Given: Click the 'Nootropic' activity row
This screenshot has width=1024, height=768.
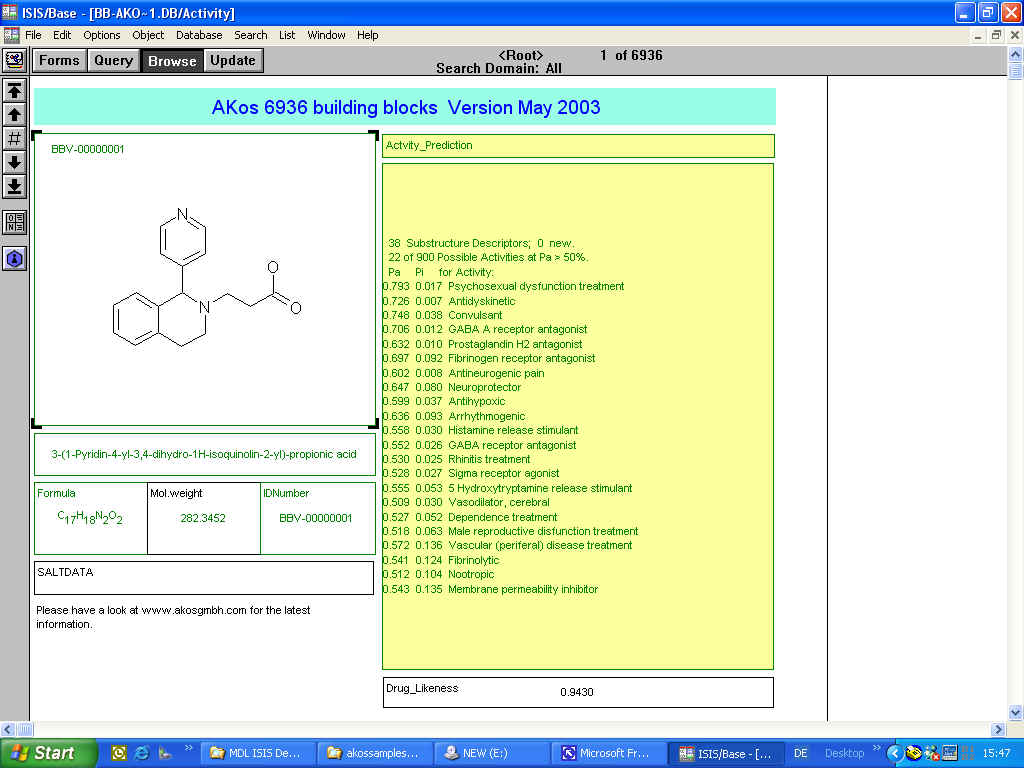Looking at the screenshot, I should [x=439, y=575].
